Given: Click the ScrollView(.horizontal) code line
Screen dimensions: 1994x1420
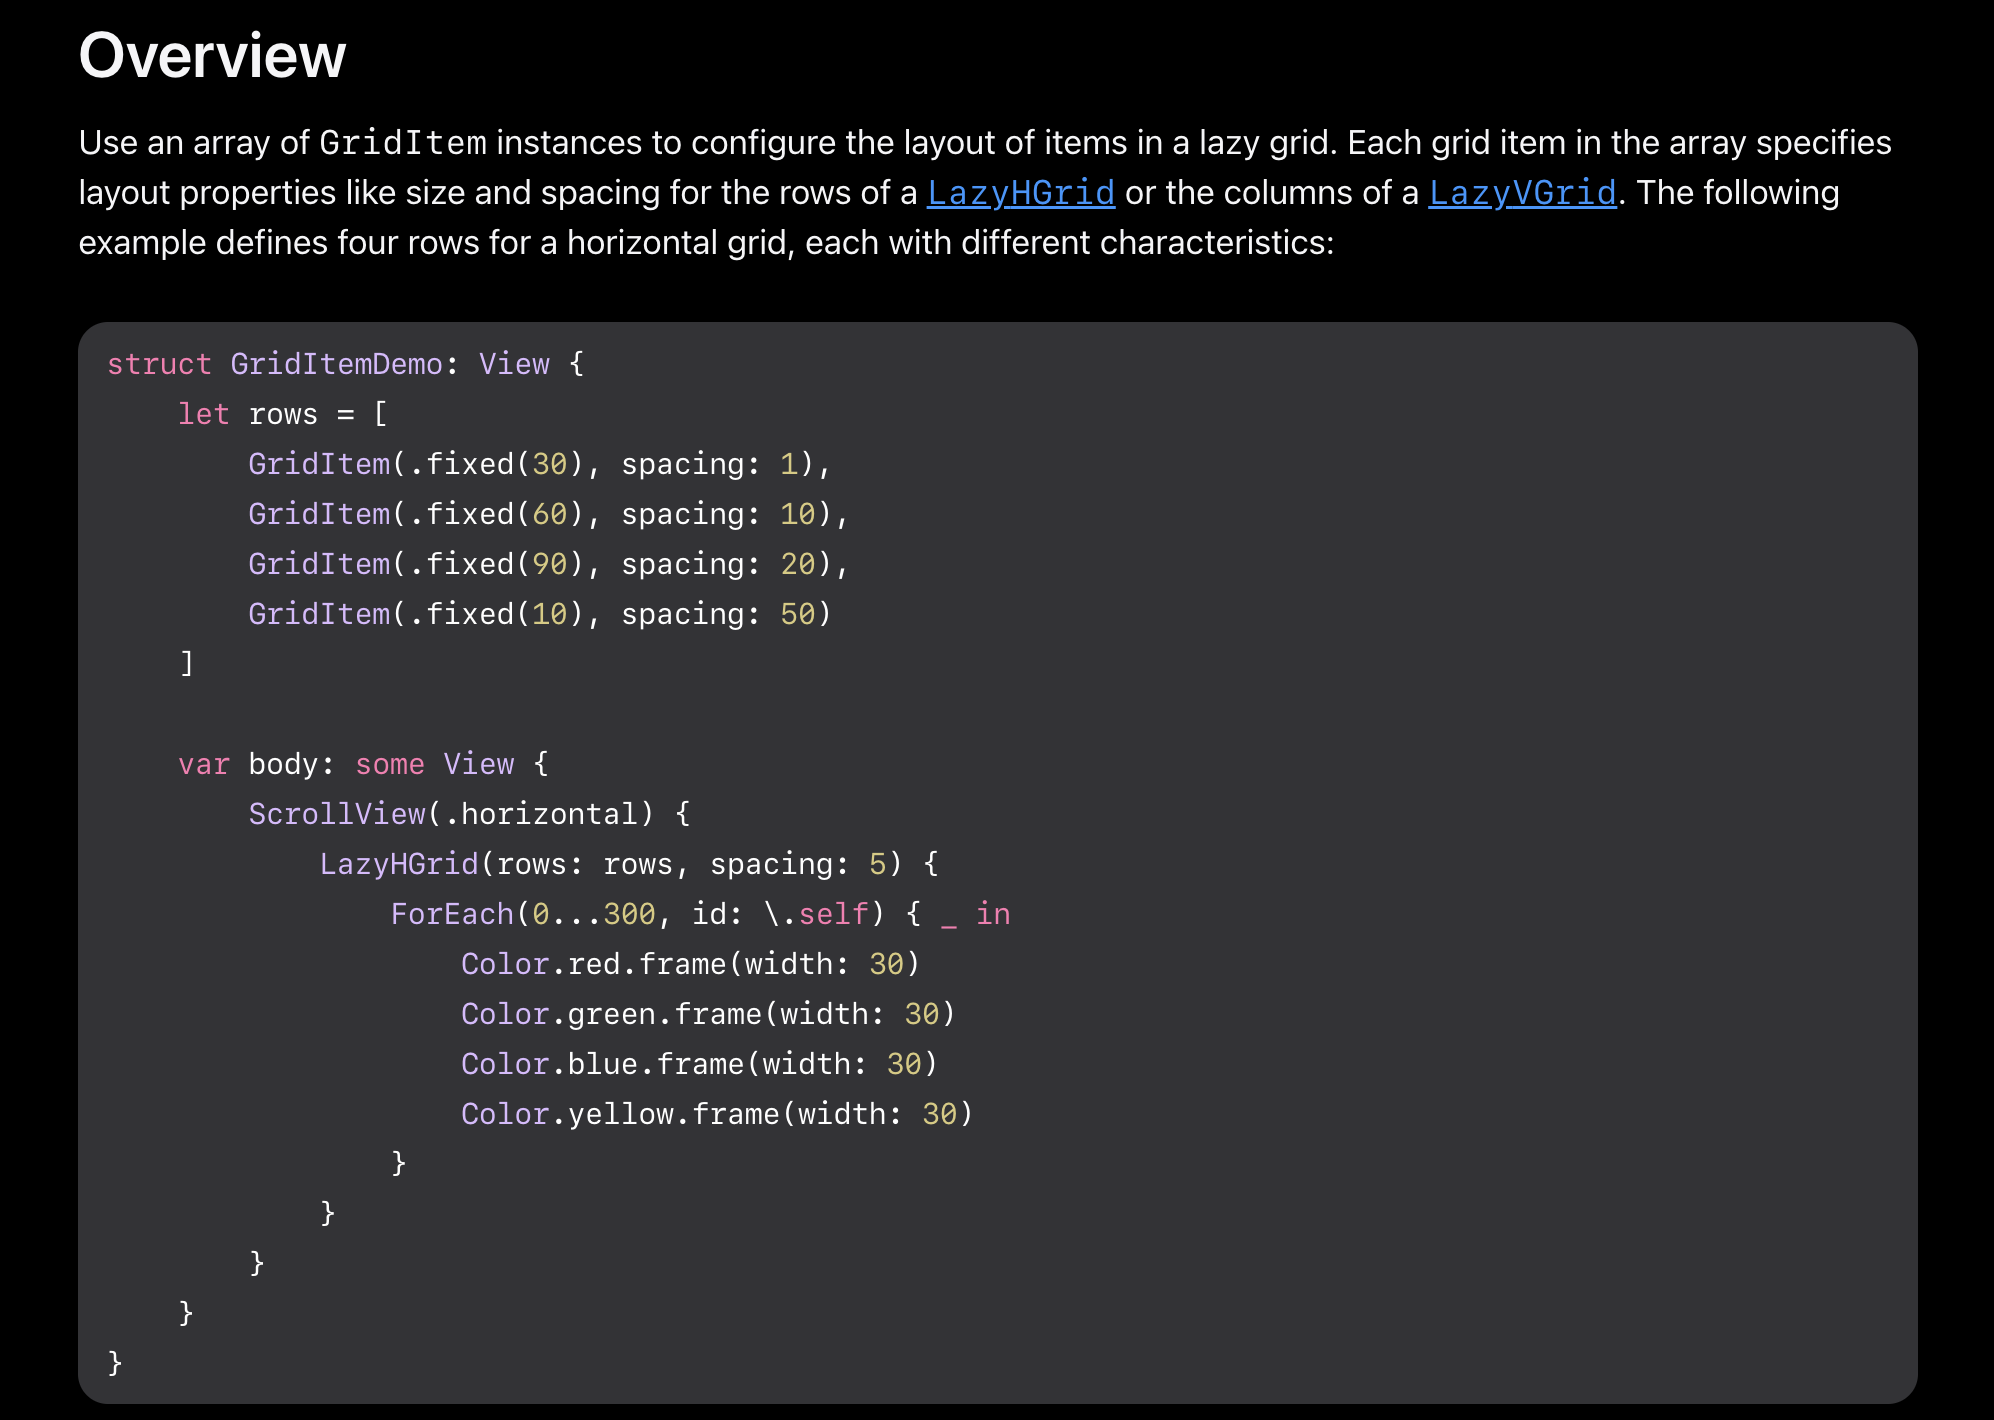Looking at the screenshot, I should coord(469,814).
